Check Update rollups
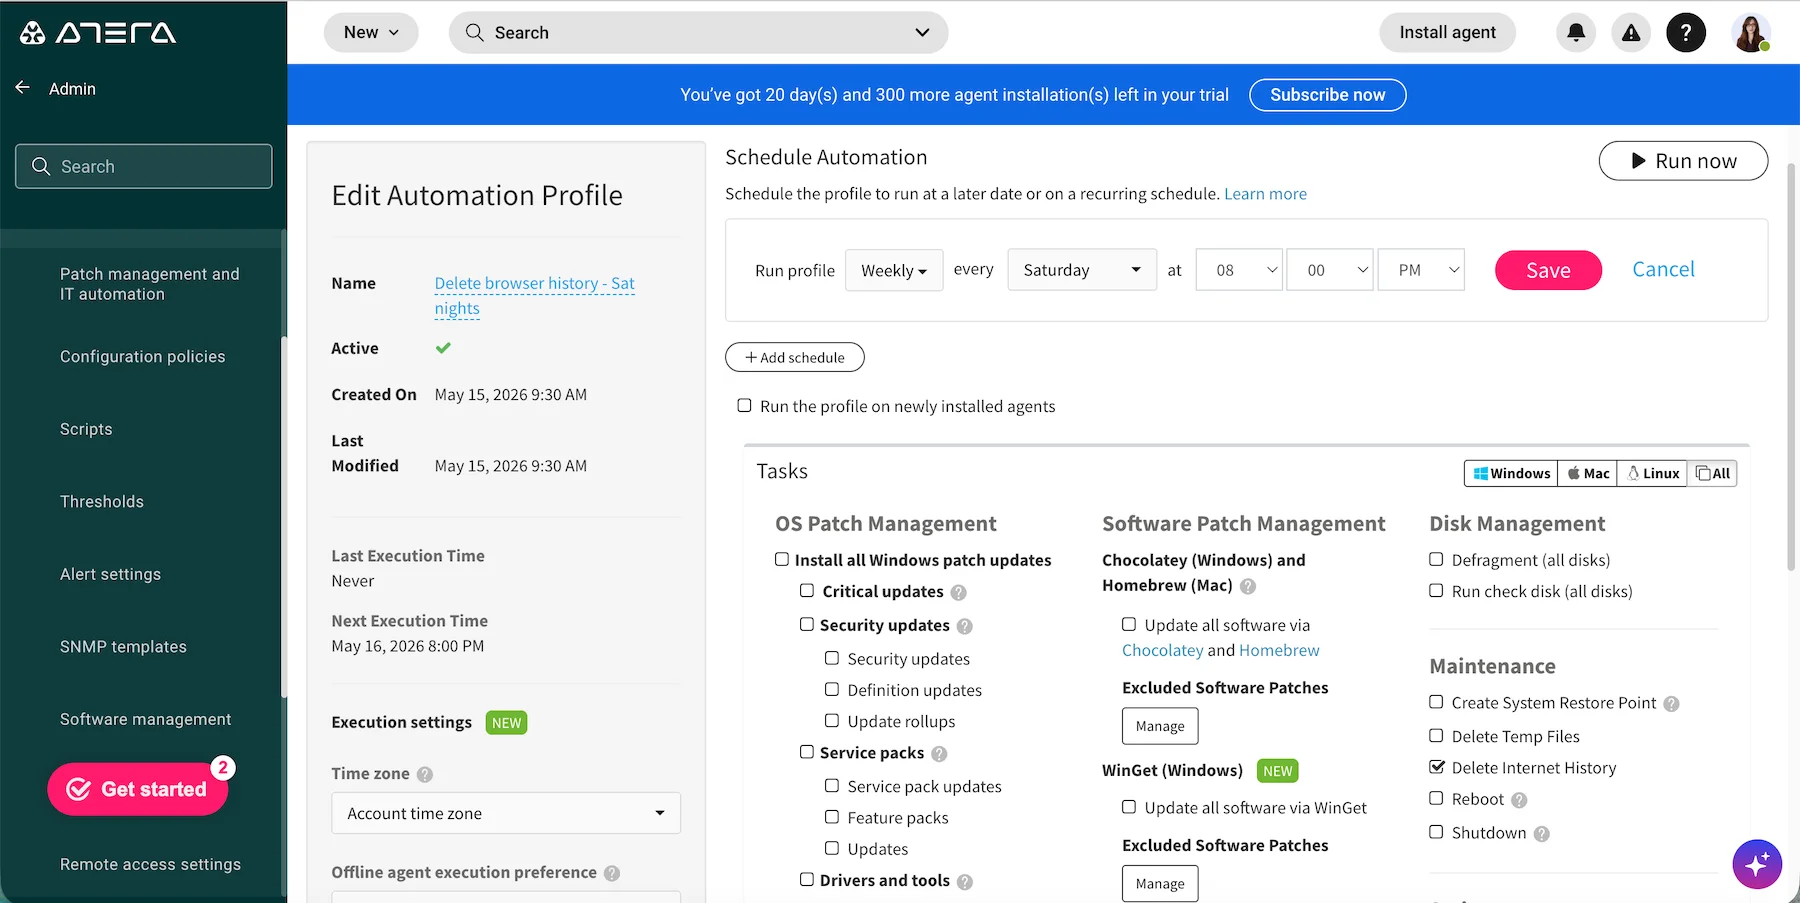 click(832, 720)
